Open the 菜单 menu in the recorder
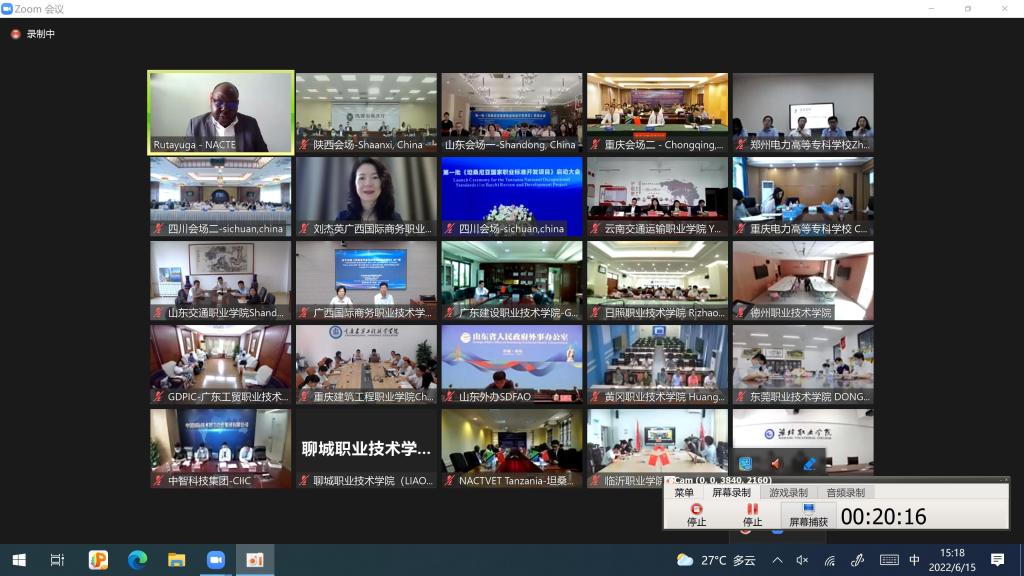 click(683, 492)
